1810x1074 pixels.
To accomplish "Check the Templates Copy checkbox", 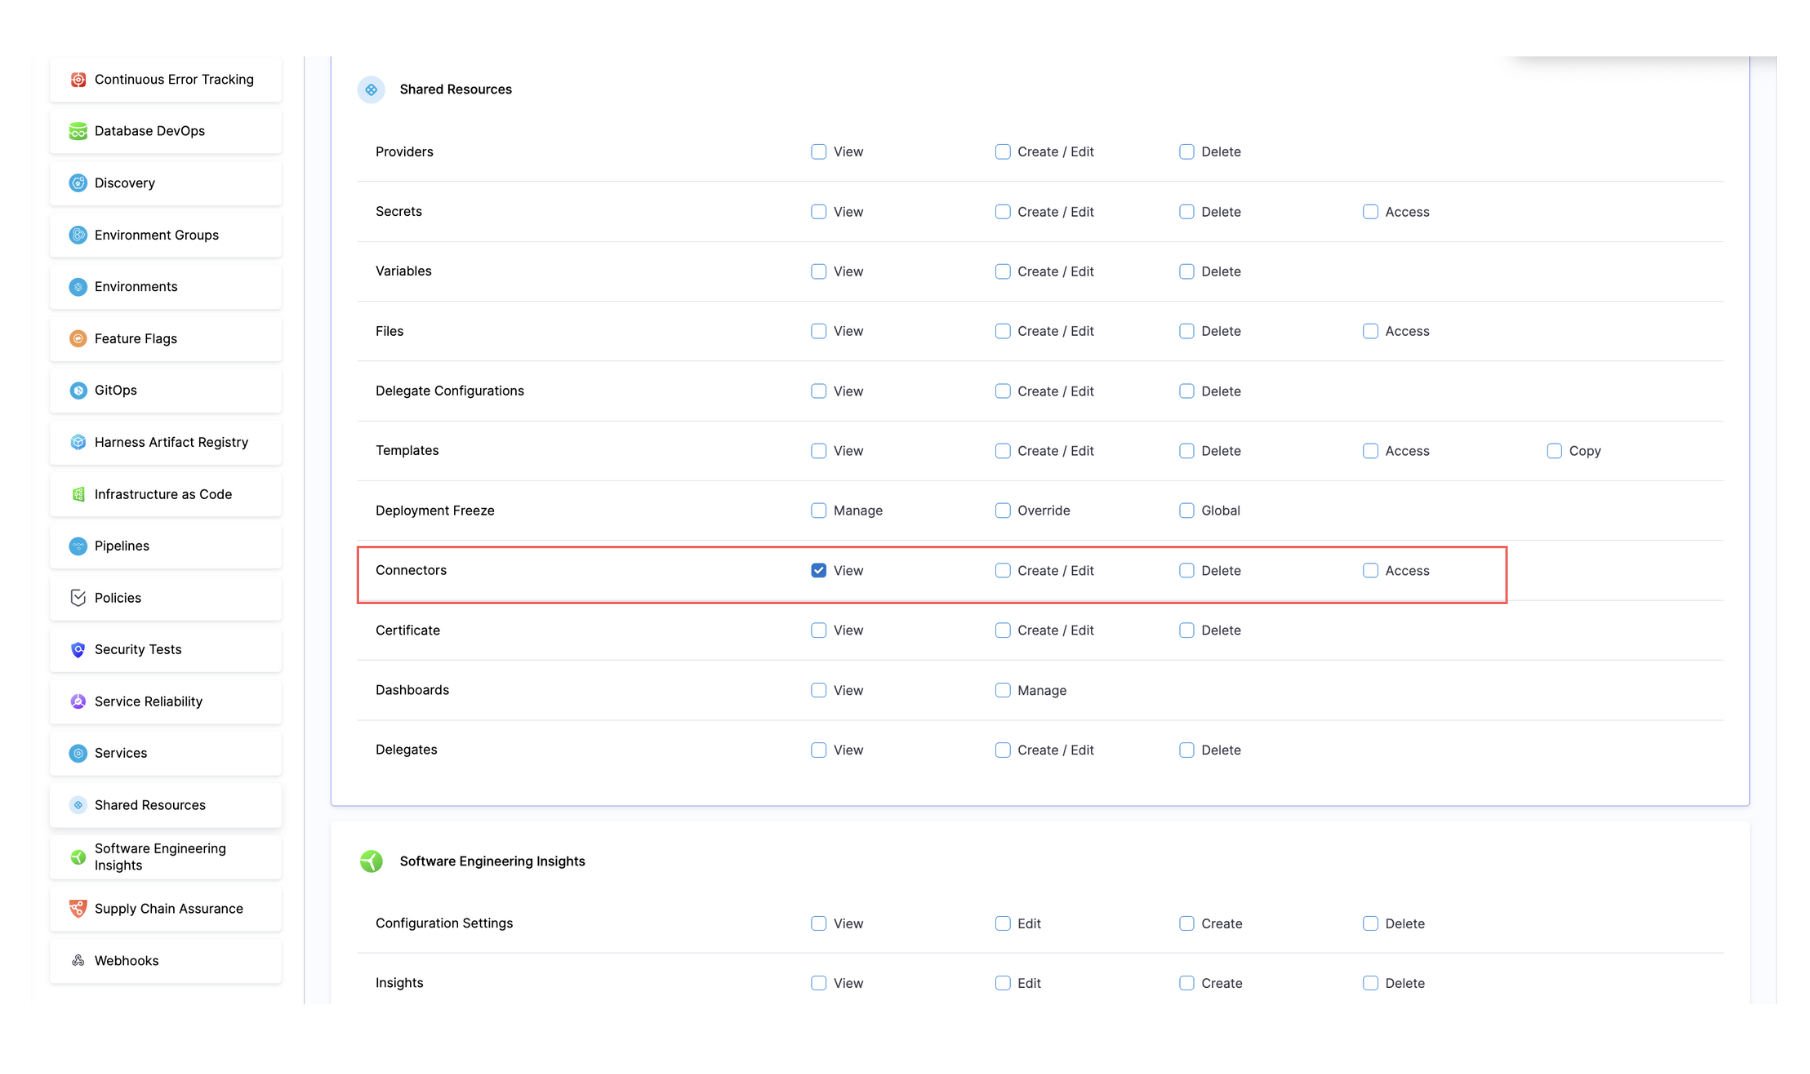I will 1554,451.
